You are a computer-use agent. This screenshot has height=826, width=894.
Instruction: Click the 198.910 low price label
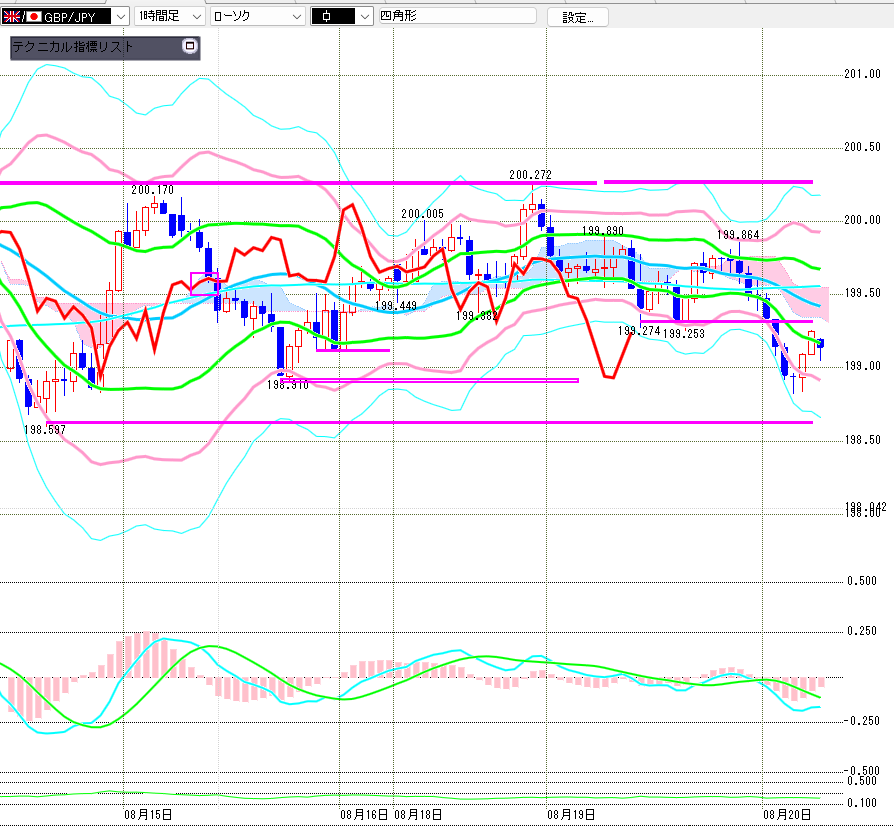pyautogui.click(x=287, y=385)
